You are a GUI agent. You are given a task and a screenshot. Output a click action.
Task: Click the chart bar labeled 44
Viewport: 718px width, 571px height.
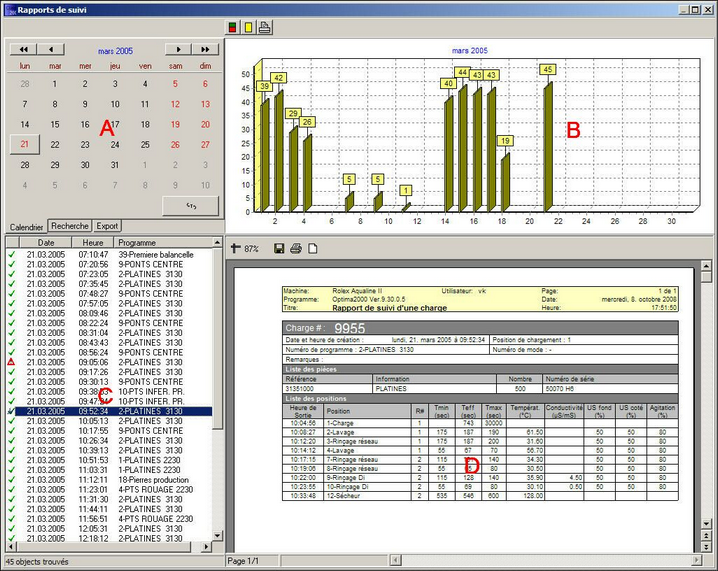coord(462,149)
